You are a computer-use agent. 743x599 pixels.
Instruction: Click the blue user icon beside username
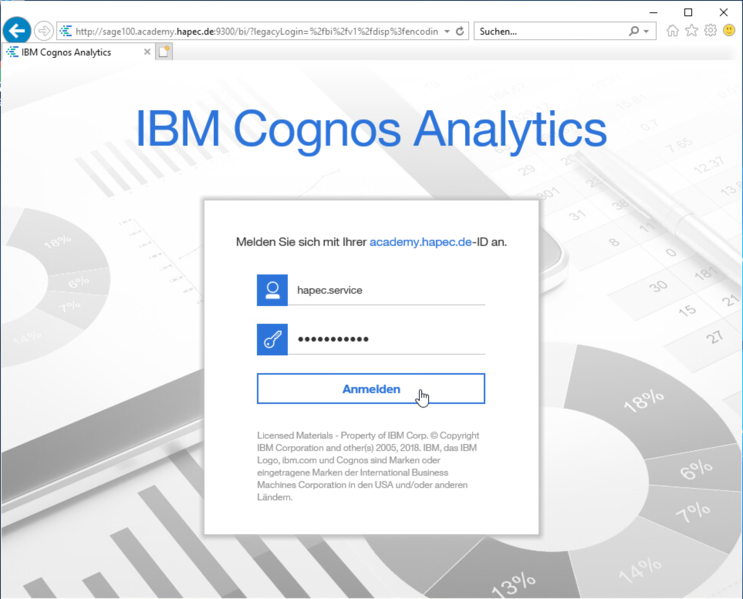click(272, 290)
